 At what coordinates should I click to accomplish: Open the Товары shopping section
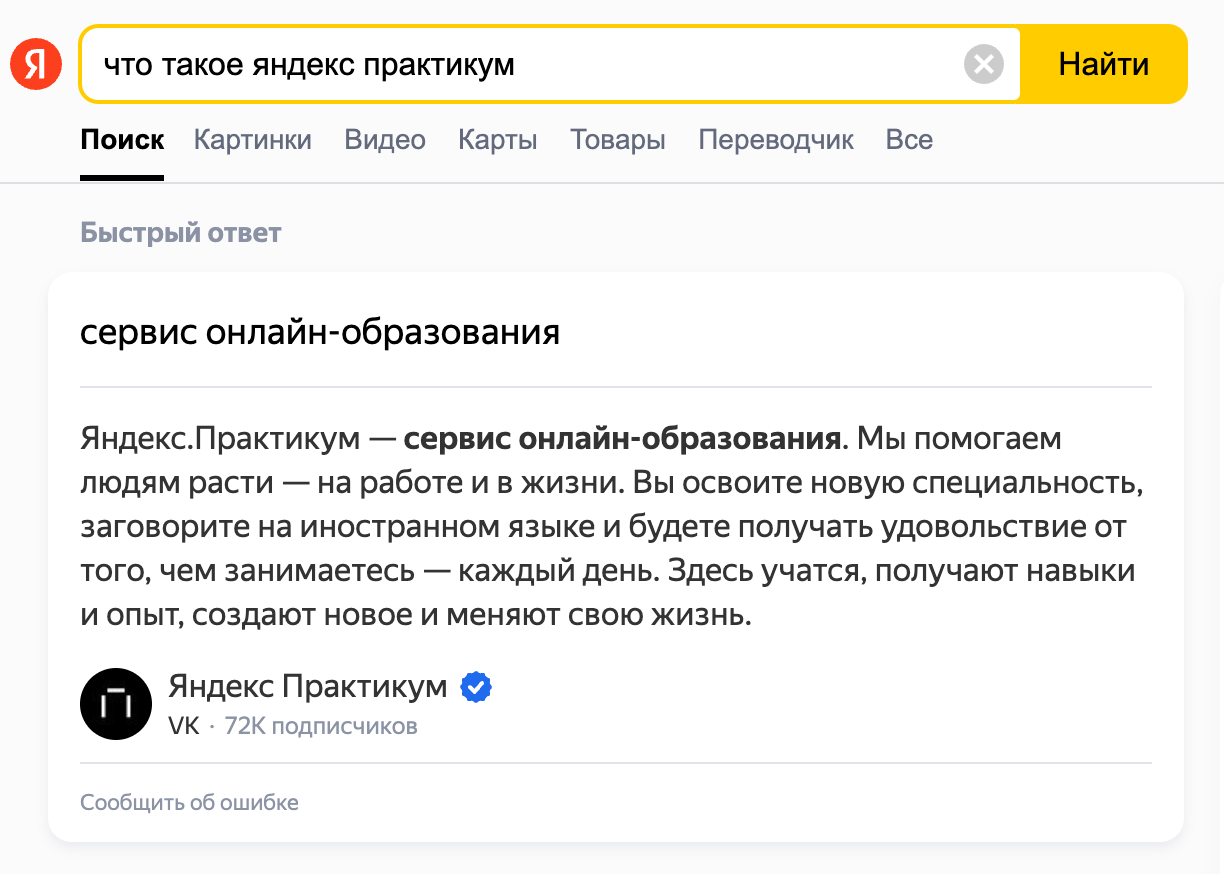tap(617, 139)
